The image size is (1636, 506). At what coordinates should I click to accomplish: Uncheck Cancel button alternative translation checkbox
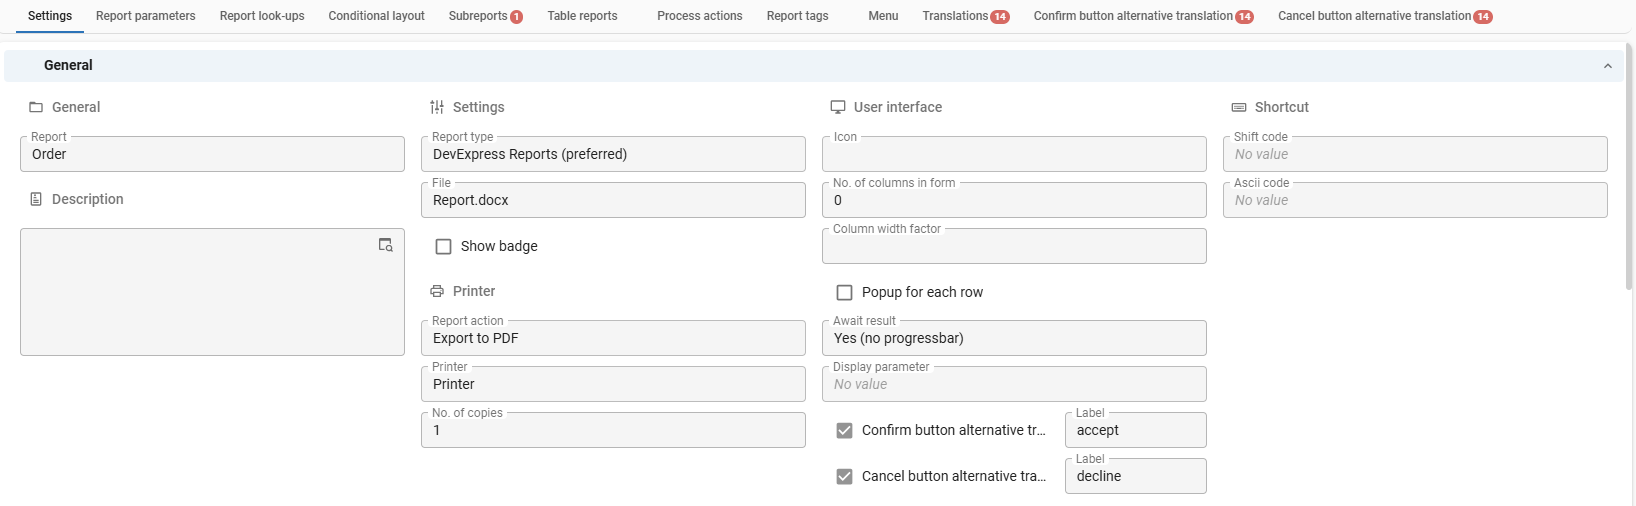click(845, 476)
